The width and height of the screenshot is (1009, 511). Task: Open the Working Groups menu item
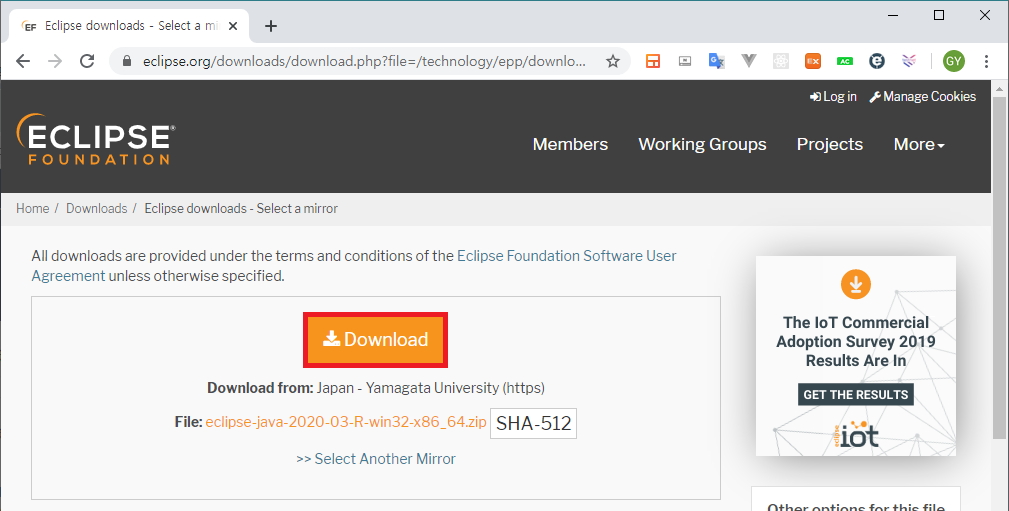[702, 144]
